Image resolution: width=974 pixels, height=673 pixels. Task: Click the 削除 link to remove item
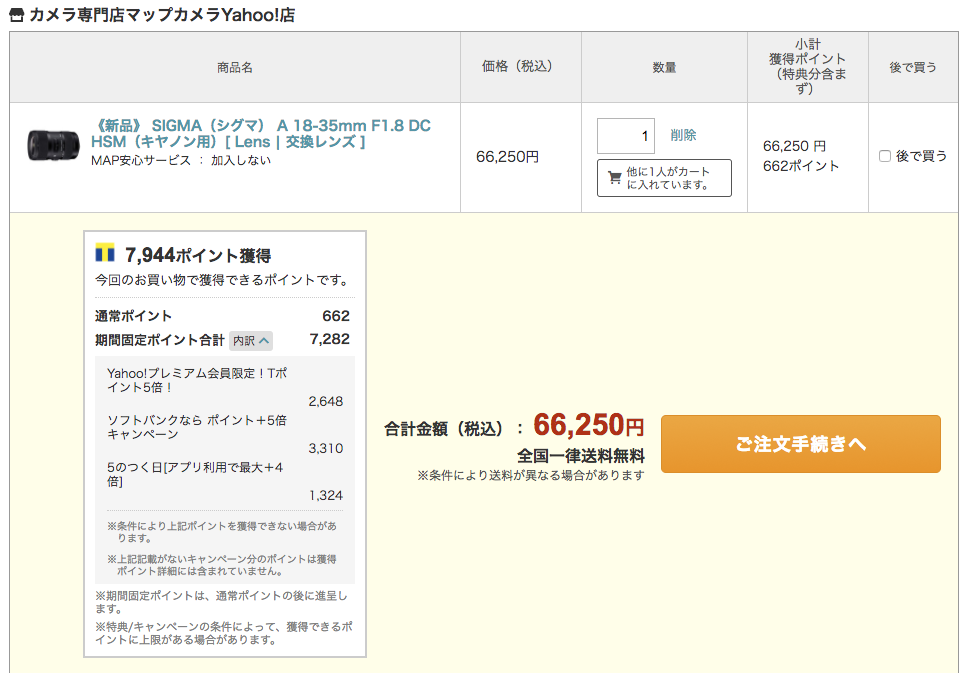[x=683, y=135]
